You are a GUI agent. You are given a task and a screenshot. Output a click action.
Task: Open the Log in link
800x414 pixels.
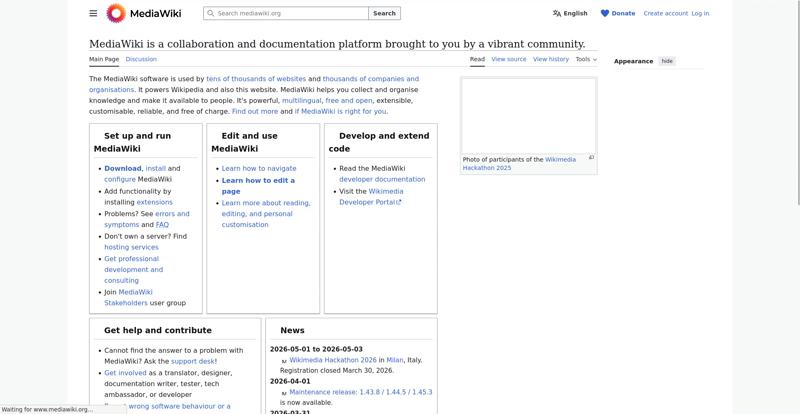pos(700,13)
